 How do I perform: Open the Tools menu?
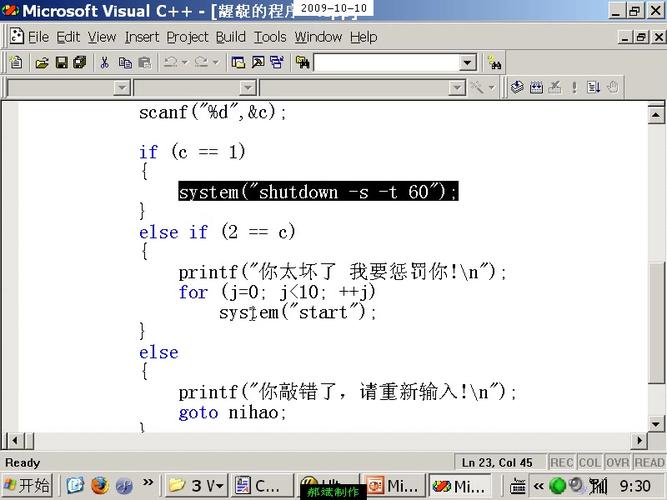coord(270,37)
